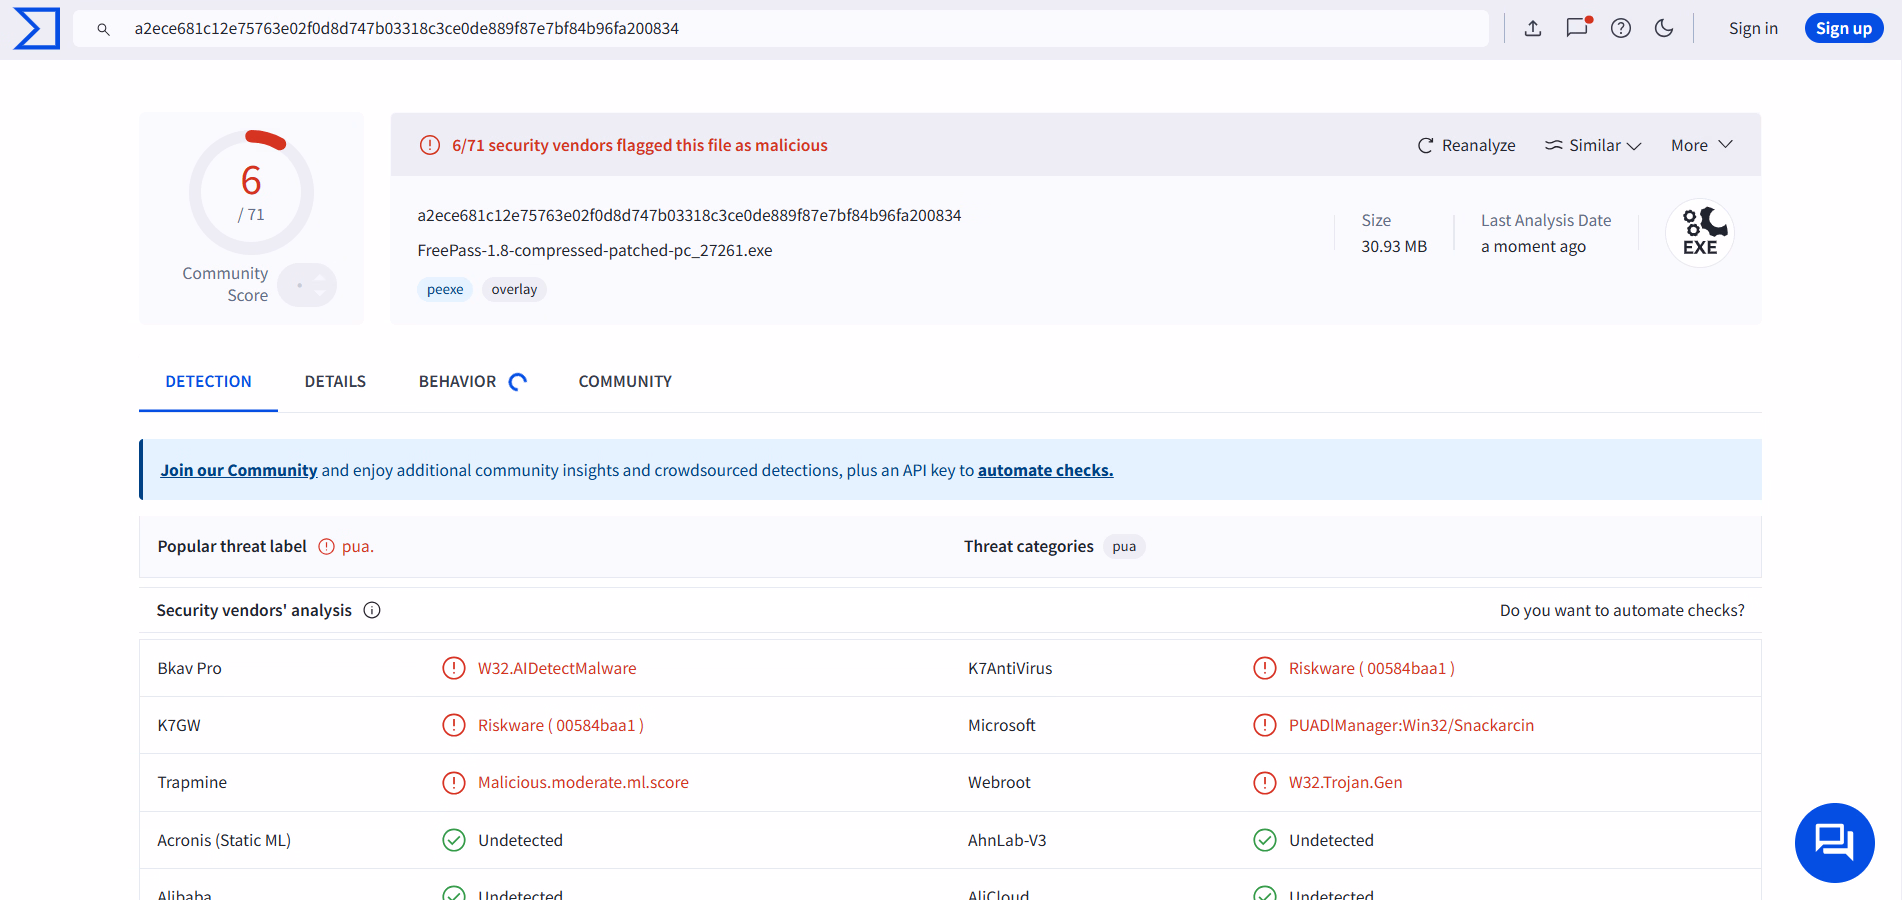Click the alert icon beside W32.AIDetectMalware

[454, 668]
